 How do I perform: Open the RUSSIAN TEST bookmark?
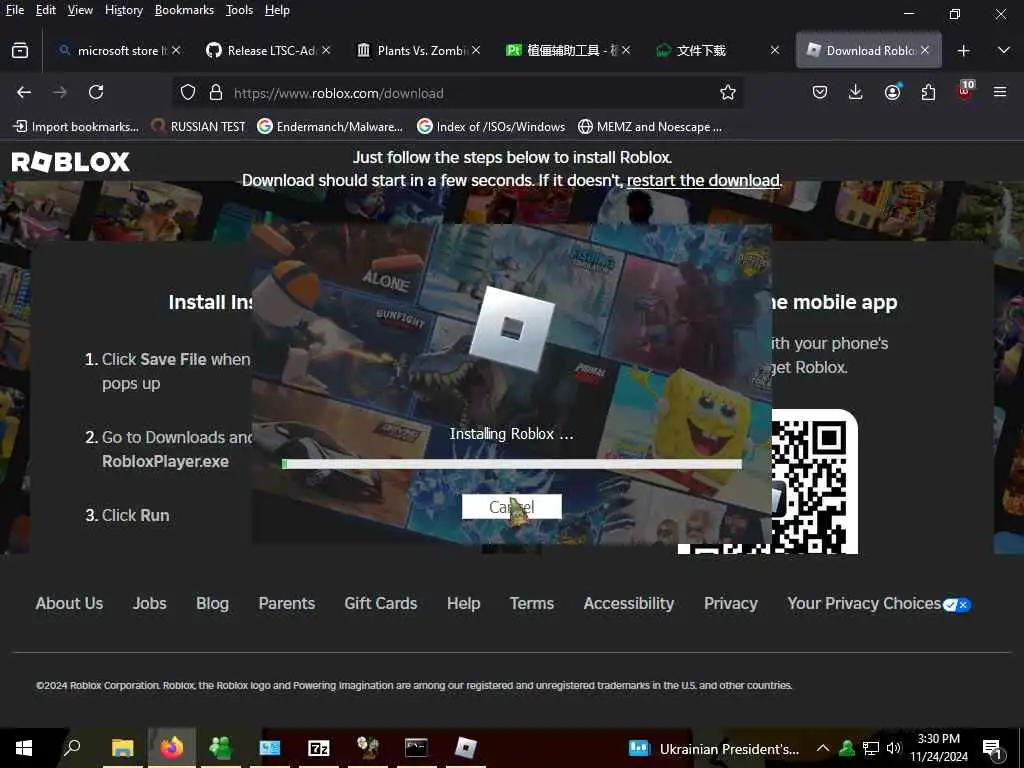click(199, 127)
